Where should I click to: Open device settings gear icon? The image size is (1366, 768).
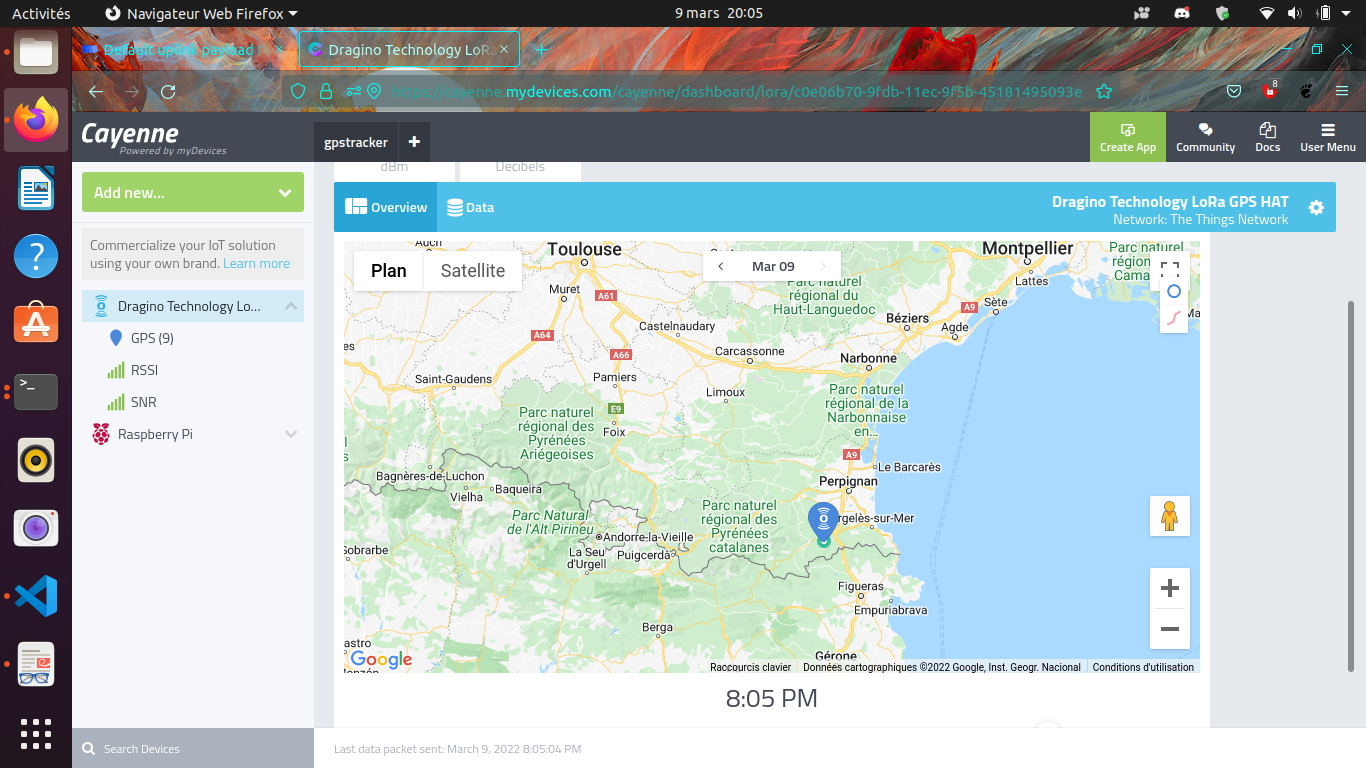[x=1316, y=207]
